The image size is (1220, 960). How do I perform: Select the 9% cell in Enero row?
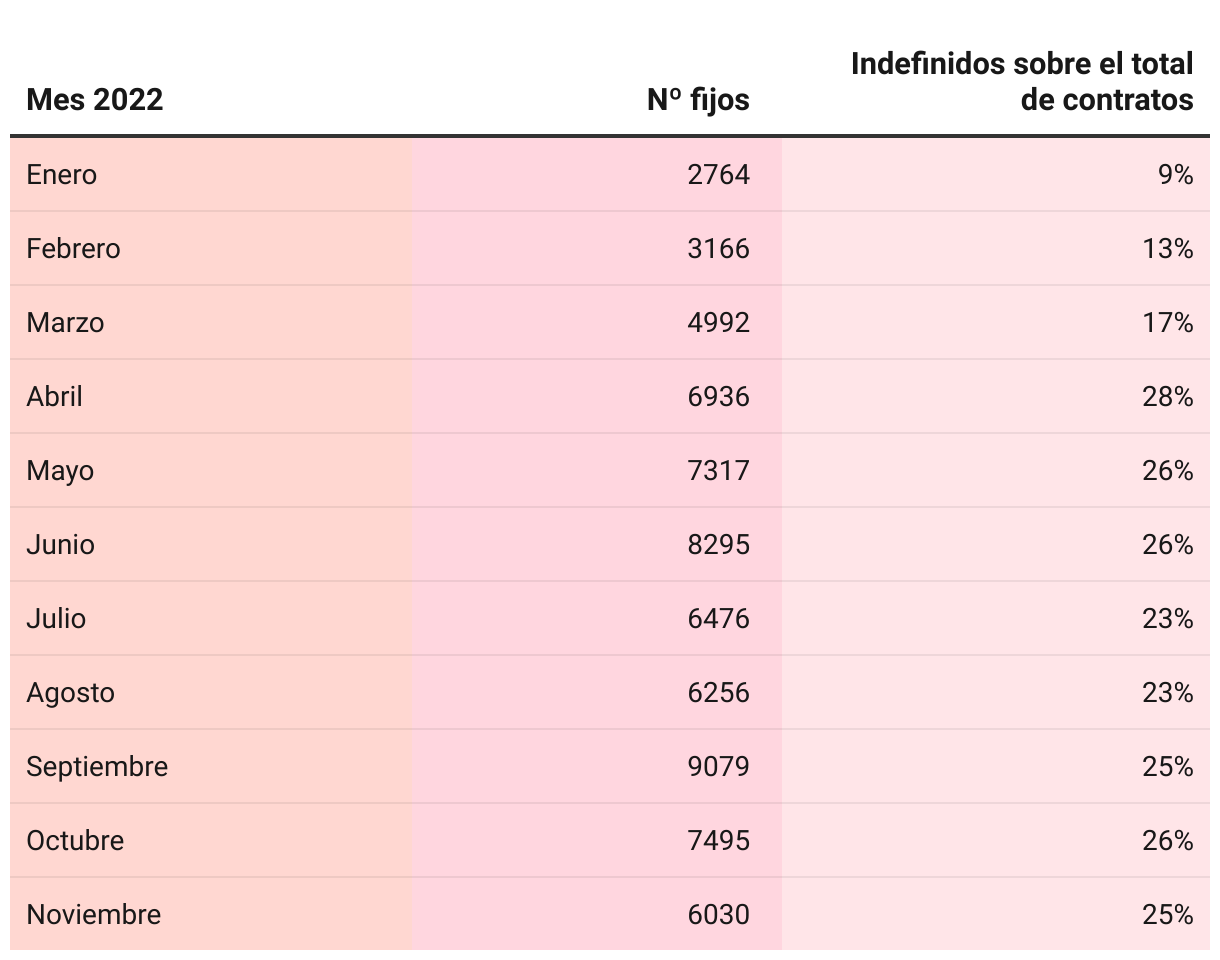tap(1175, 175)
